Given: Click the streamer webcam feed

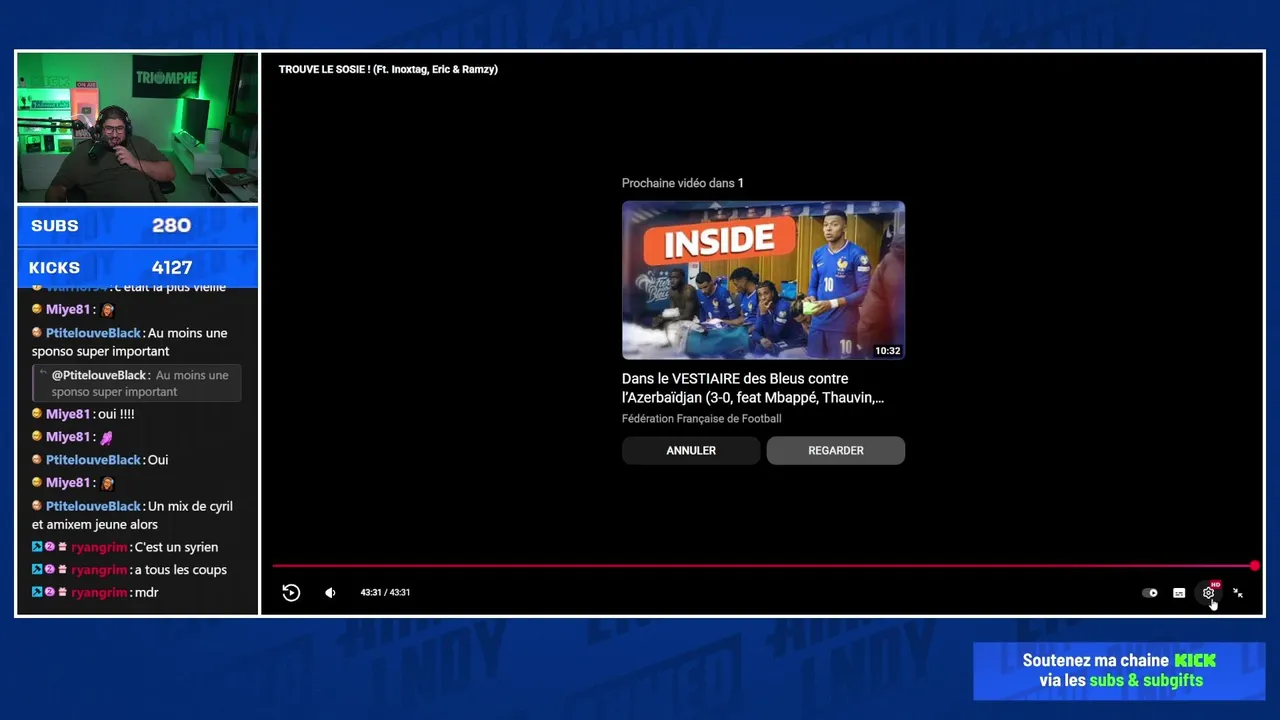Looking at the screenshot, I should pos(137,128).
